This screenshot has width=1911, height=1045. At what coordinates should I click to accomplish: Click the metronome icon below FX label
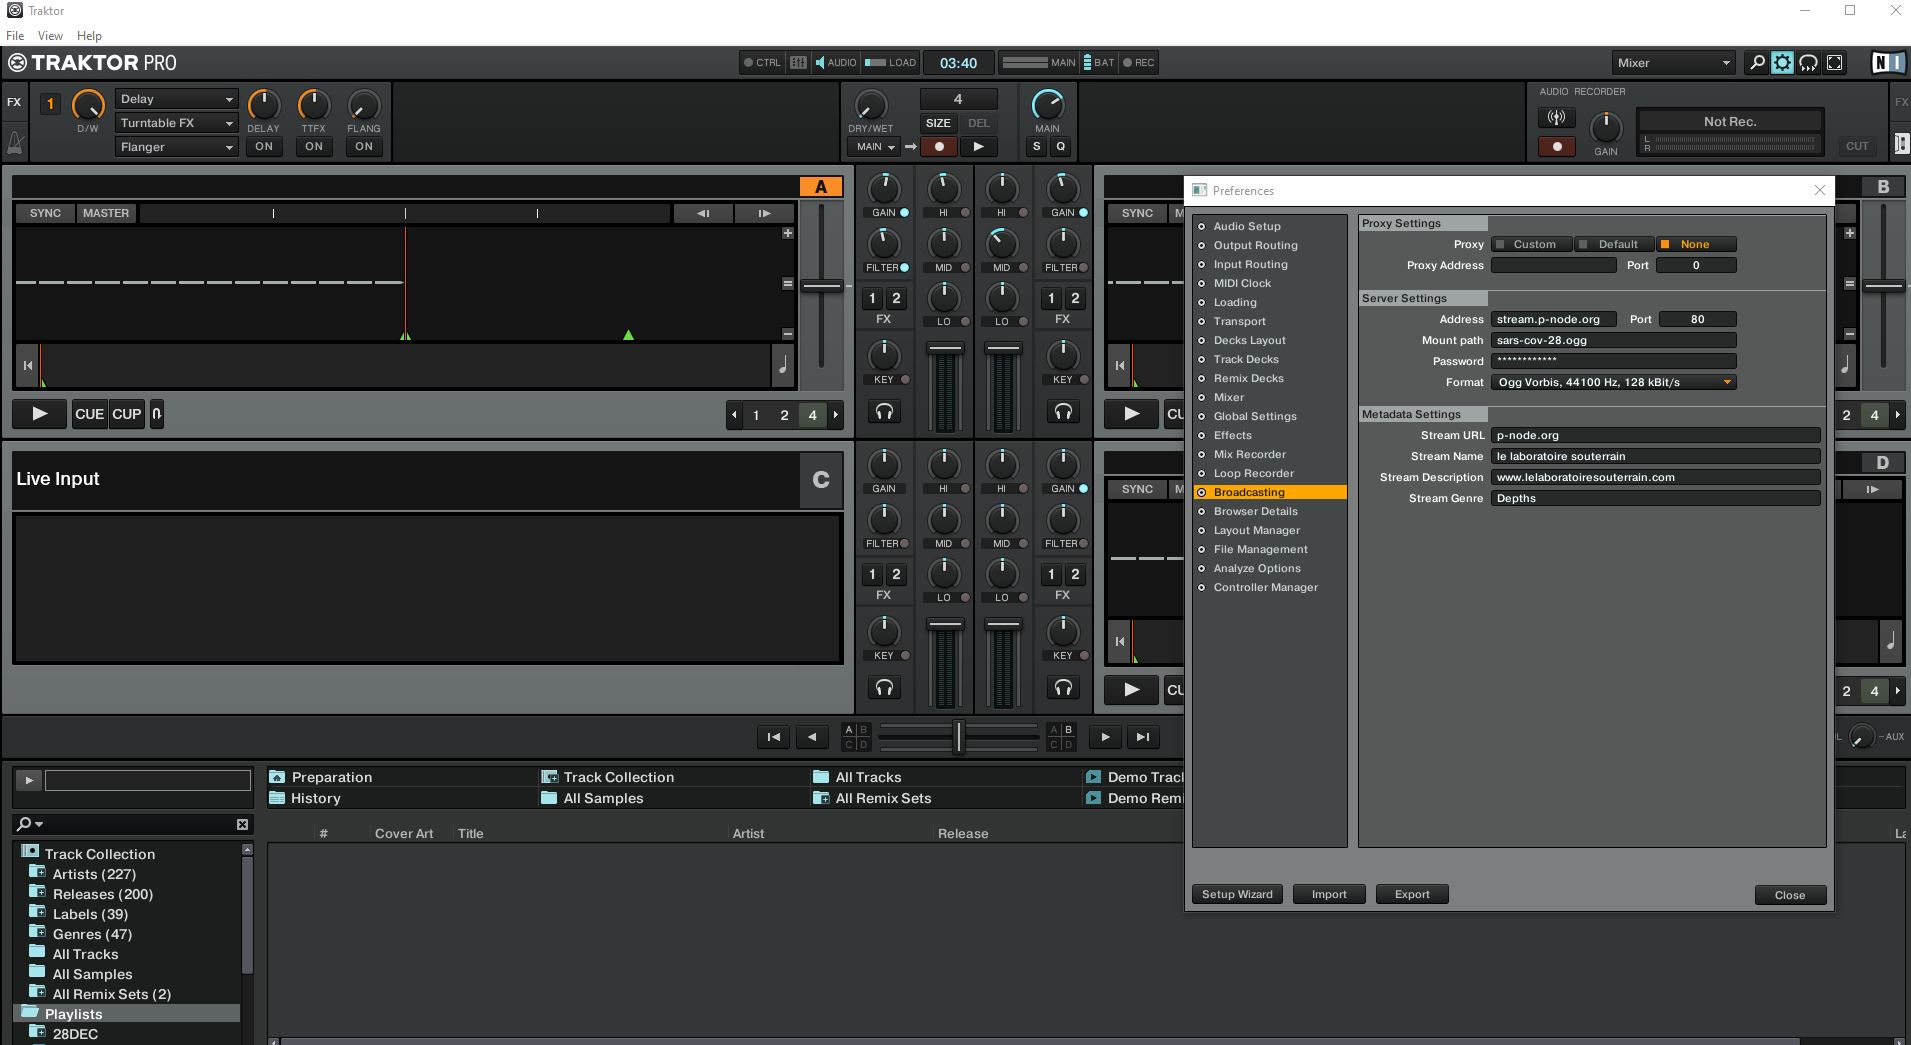(15, 143)
